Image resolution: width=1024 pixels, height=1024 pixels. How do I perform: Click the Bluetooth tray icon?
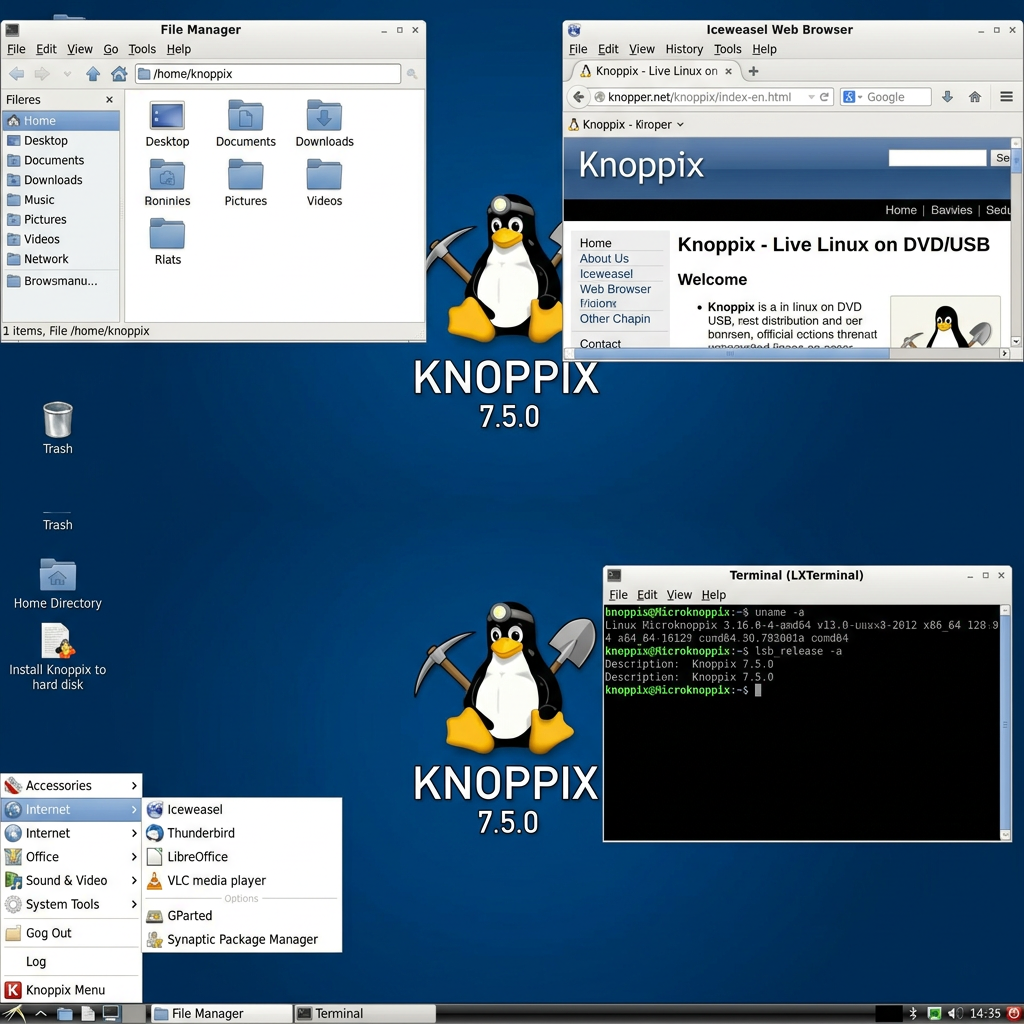(x=913, y=1013)
